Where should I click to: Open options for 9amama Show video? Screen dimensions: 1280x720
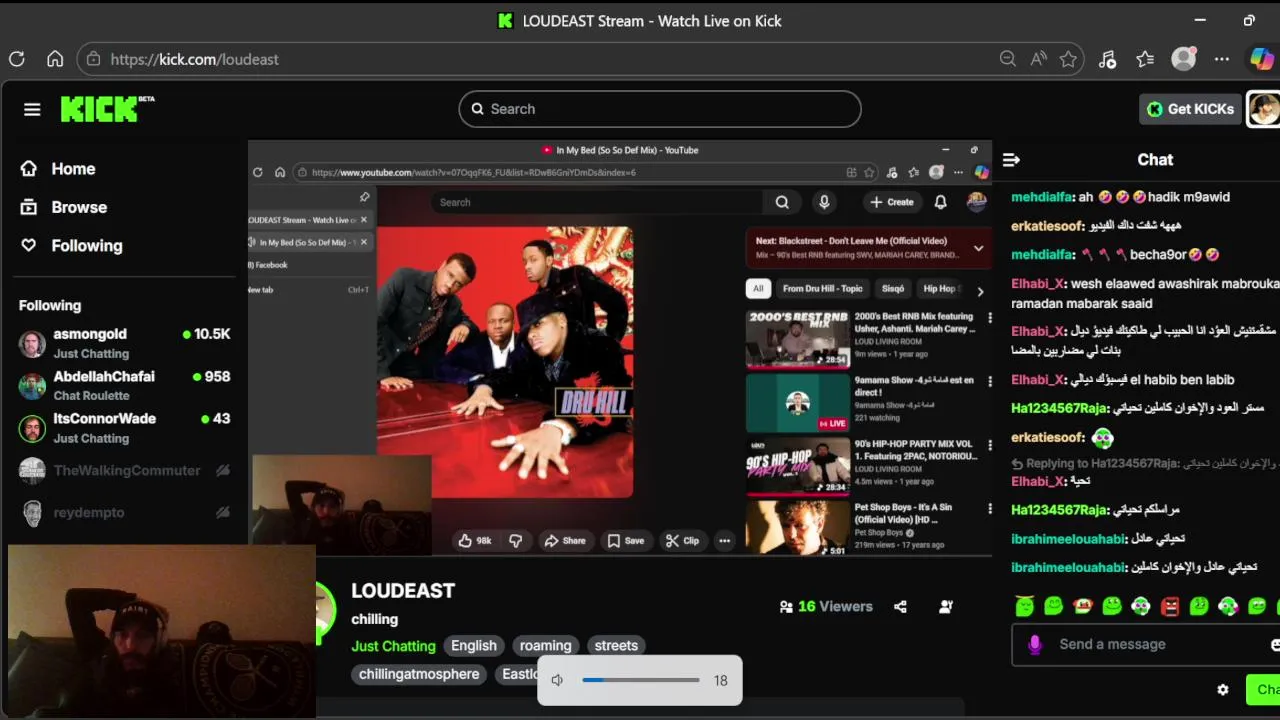[990, 382]
